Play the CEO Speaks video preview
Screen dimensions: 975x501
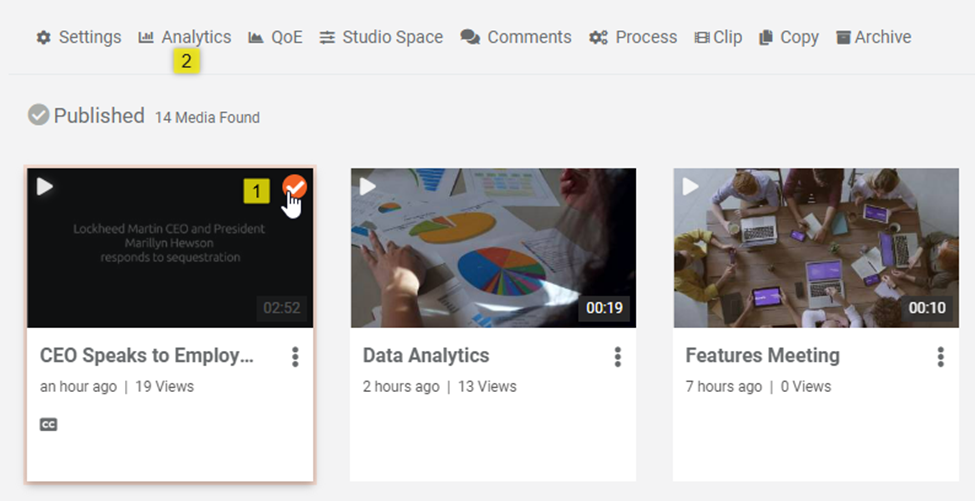pos(45,187)
